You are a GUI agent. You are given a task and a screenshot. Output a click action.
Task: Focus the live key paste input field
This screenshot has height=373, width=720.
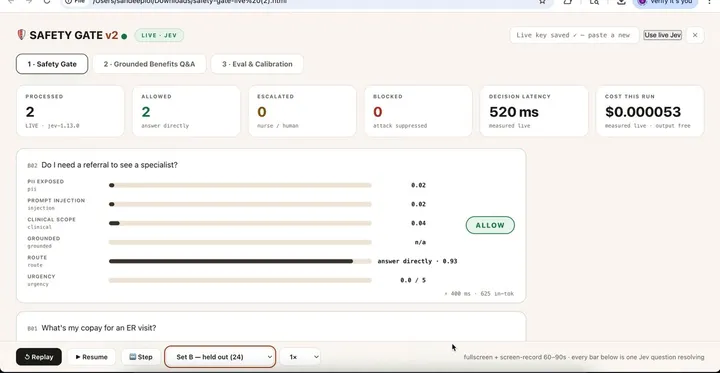click(x=574, y=35)
